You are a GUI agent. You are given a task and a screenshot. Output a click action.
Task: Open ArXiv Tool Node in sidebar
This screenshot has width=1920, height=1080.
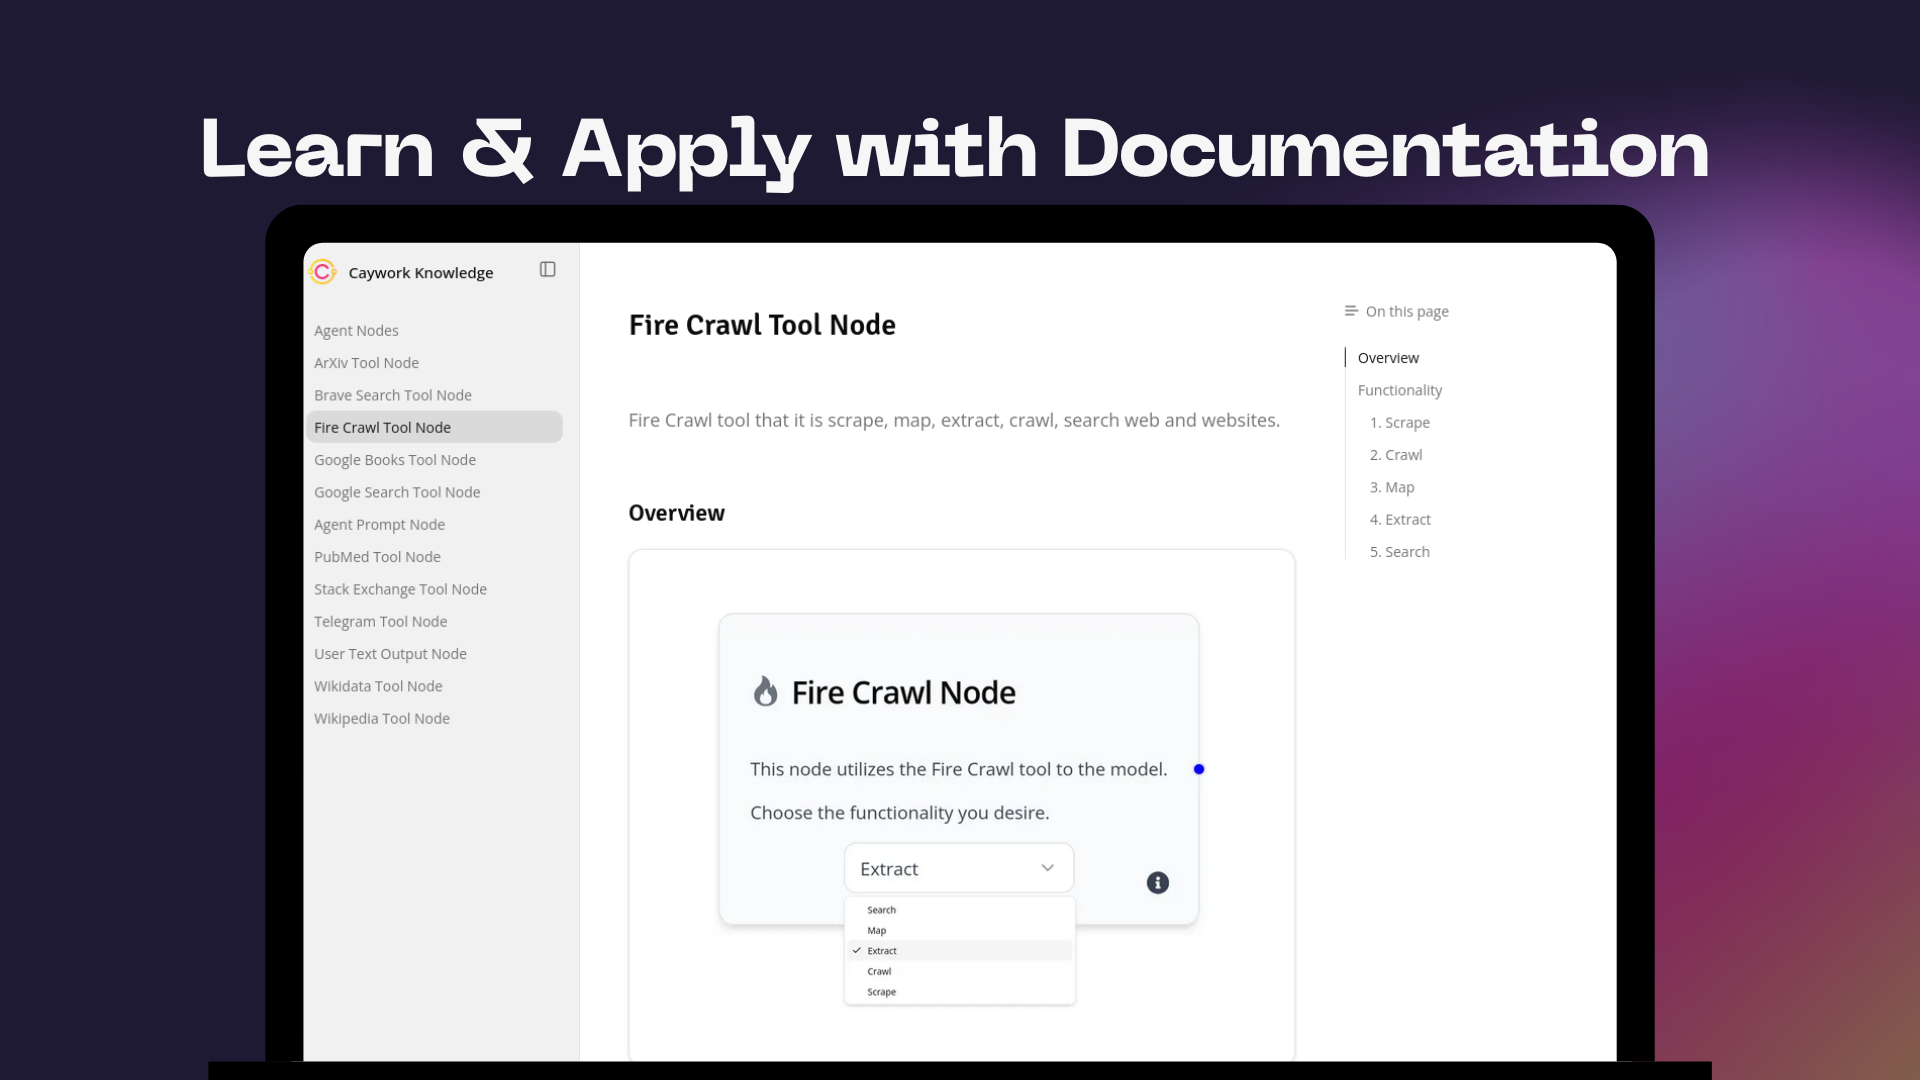(366, 363)
